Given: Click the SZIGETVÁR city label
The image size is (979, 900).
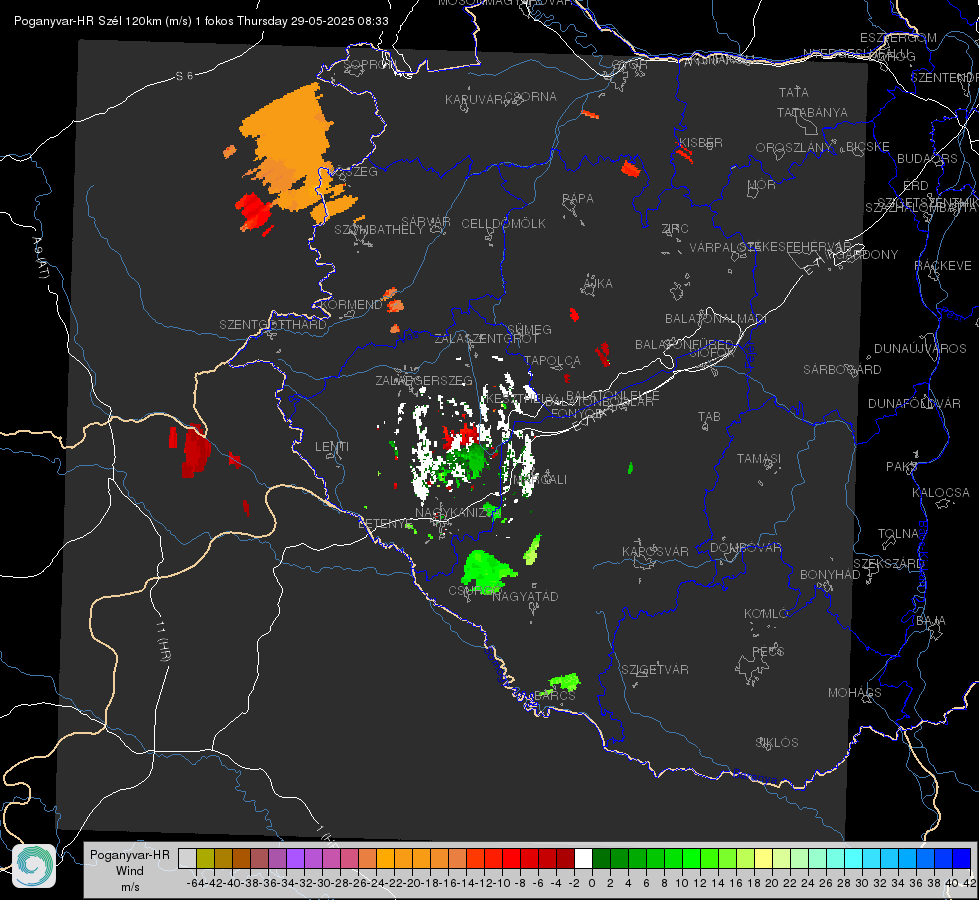Looking at the screenshot, I should click(655, 670).
